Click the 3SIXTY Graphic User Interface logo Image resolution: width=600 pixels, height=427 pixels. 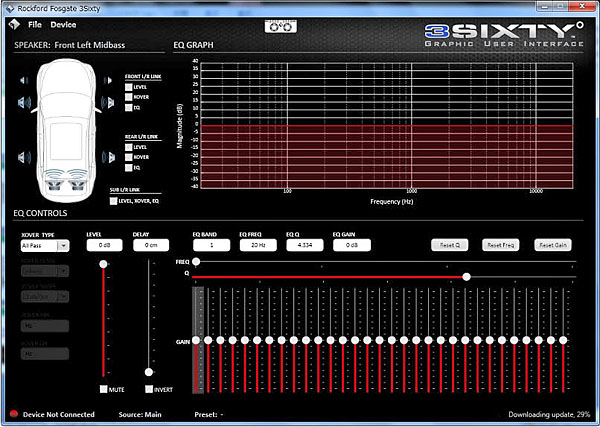pyautogui.click(x=504, y=35)
